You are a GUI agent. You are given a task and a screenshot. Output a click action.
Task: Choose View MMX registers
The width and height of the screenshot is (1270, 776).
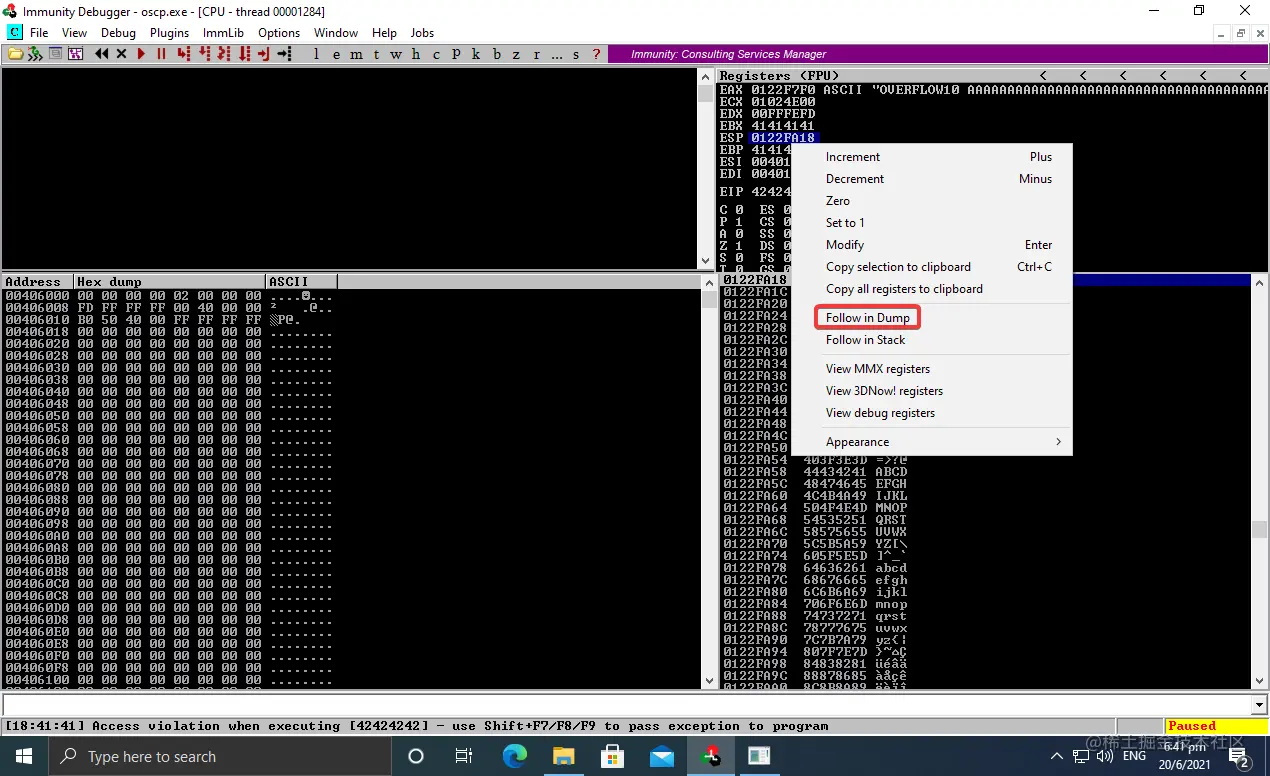(878, 369)
